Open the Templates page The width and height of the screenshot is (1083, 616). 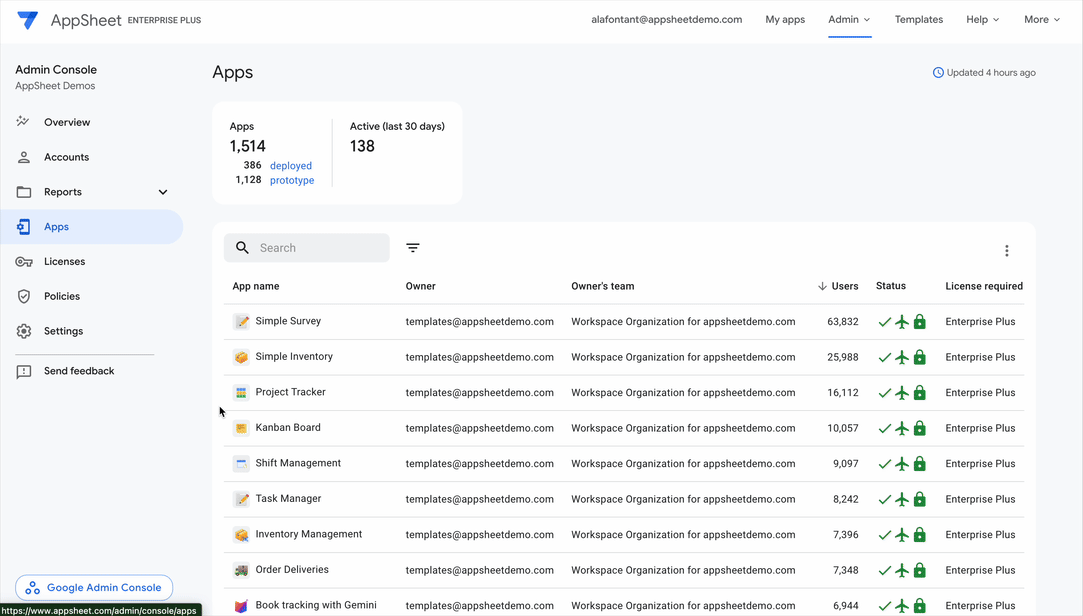click(x=918, y=20)
